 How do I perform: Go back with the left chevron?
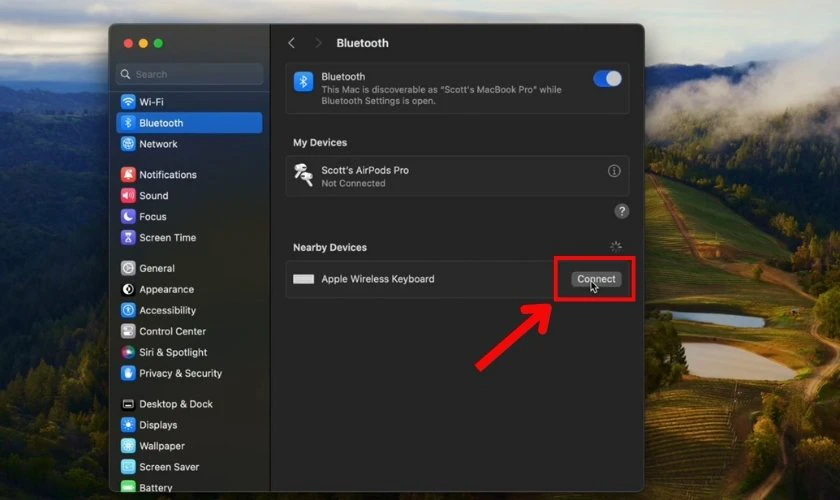(x=291, y=43)
